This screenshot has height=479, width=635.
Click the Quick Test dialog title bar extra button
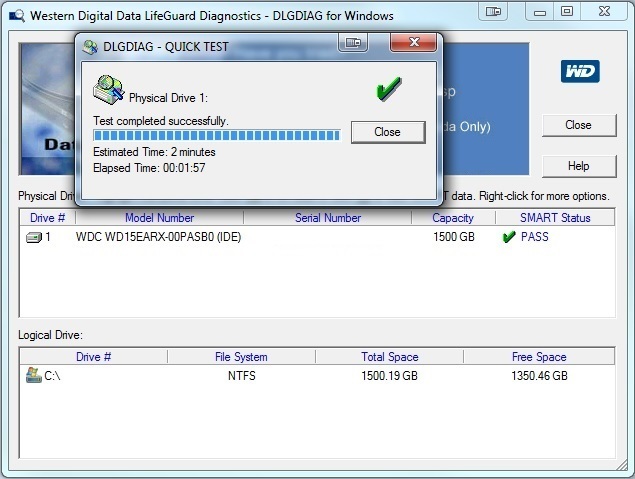coord(353,42)
